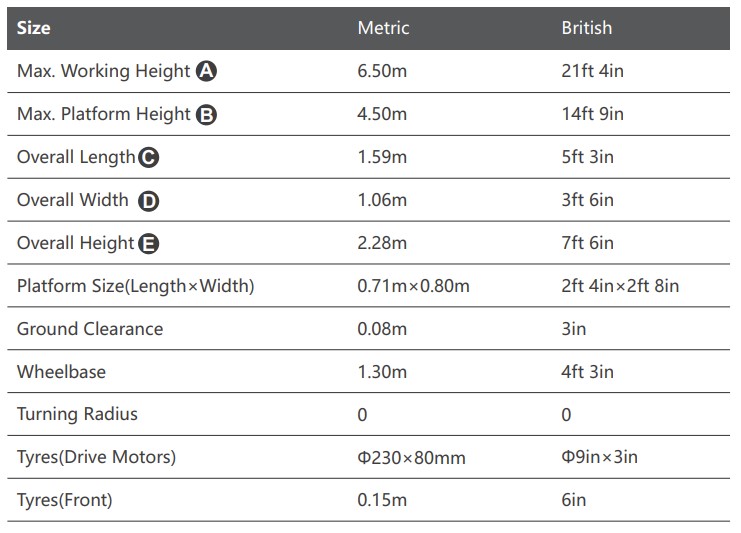Screen dimensions: 741x533
Task: Select the Size column header
Action: coord(34,28)
